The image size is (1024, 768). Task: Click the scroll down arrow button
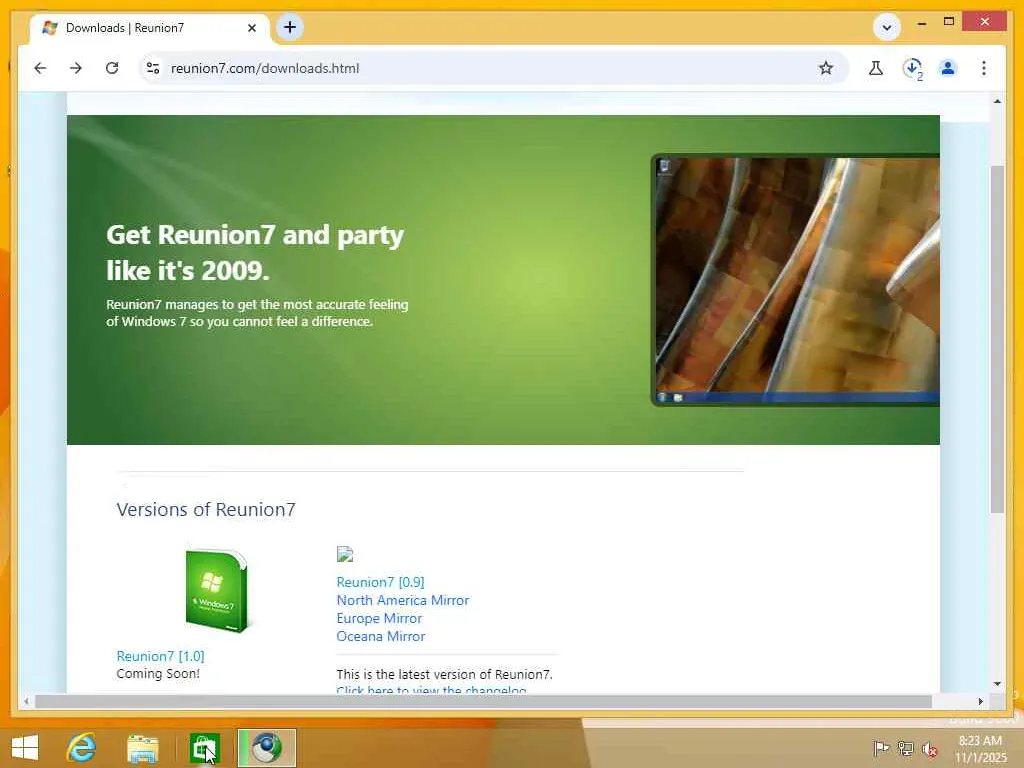[x=997, y=684]
